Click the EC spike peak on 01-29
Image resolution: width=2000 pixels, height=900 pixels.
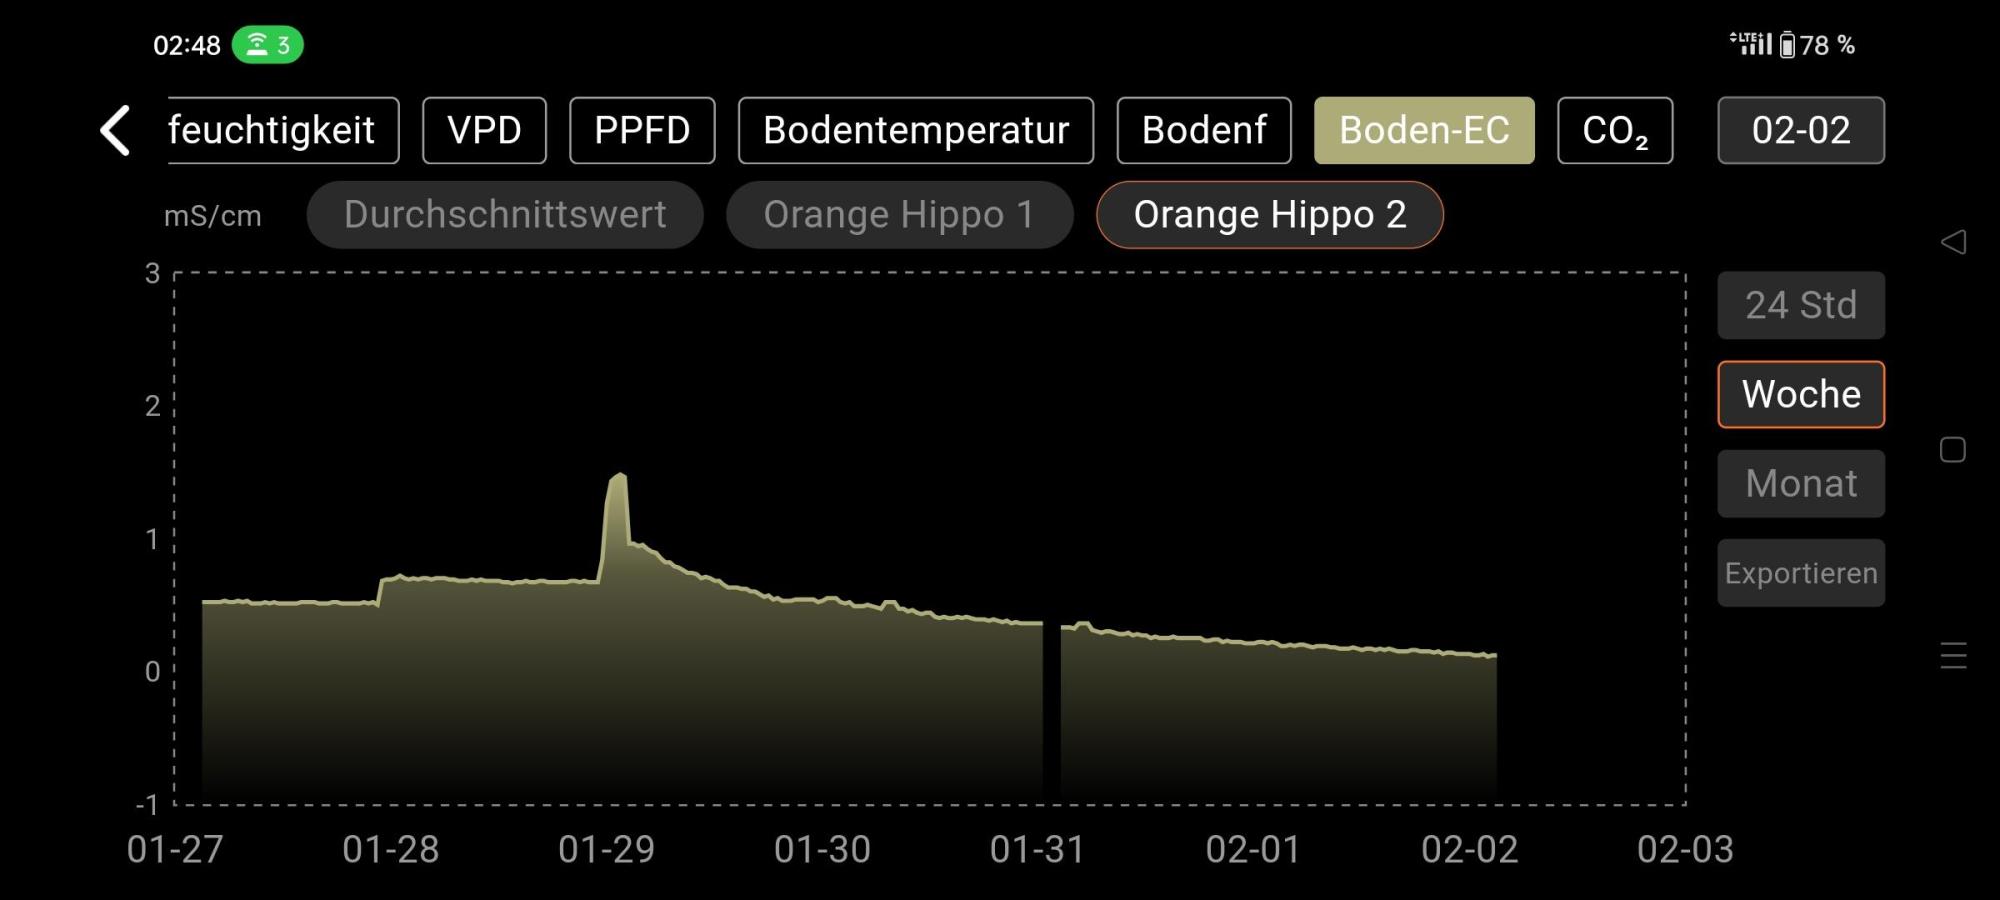pos(619,476)
